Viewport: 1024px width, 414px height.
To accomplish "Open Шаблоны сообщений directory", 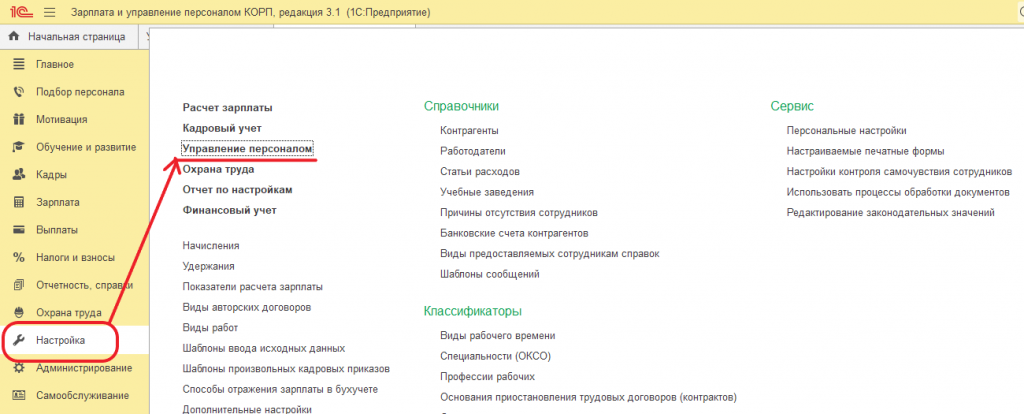I will click(x=490, y=274).
